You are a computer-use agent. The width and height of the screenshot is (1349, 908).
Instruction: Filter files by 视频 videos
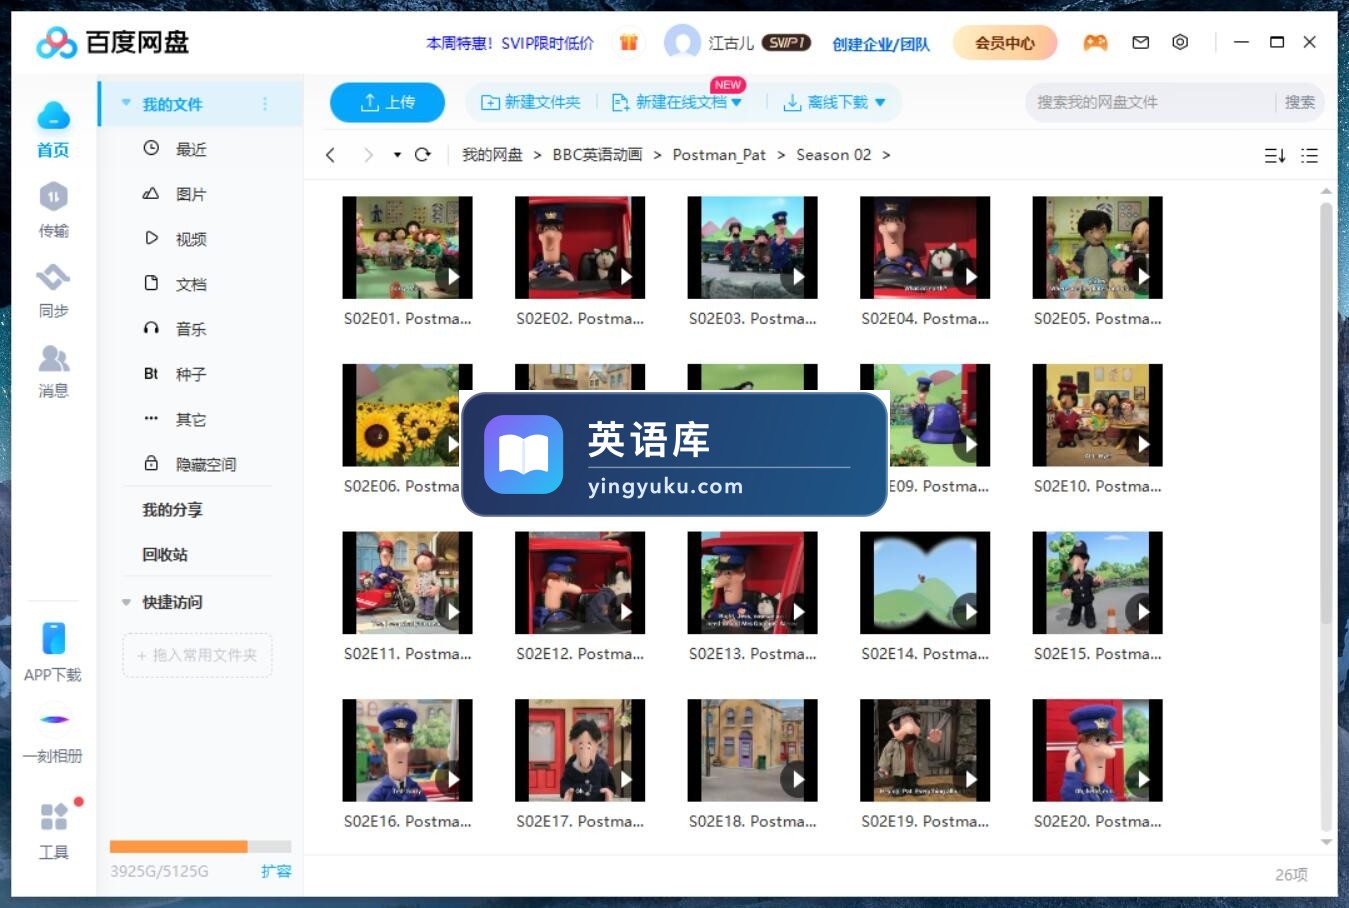tap(191, 239)
